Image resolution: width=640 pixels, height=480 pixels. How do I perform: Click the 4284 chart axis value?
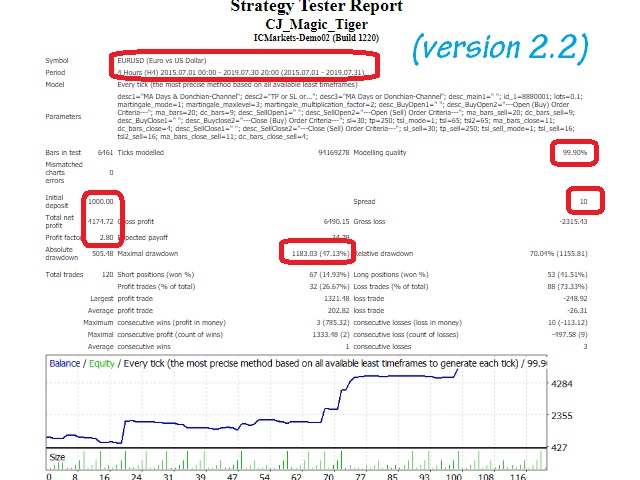click(562, 384)
